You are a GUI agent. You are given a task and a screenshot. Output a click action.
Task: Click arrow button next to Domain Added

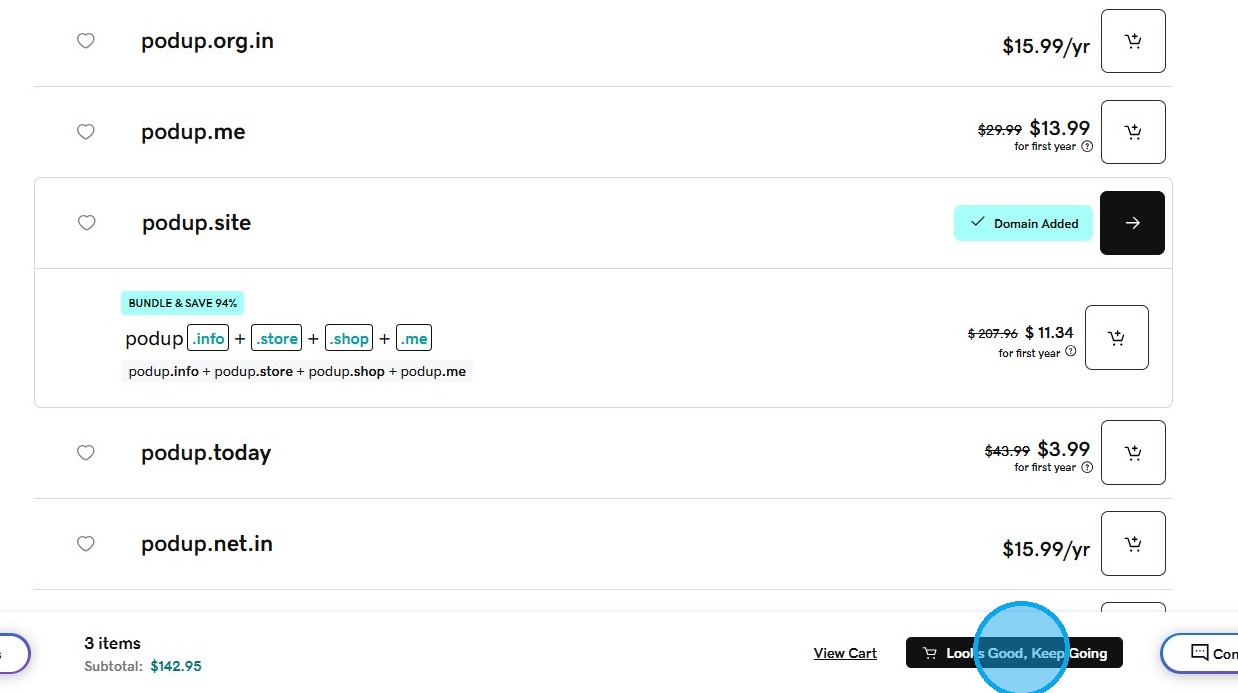coord(1132,223)
